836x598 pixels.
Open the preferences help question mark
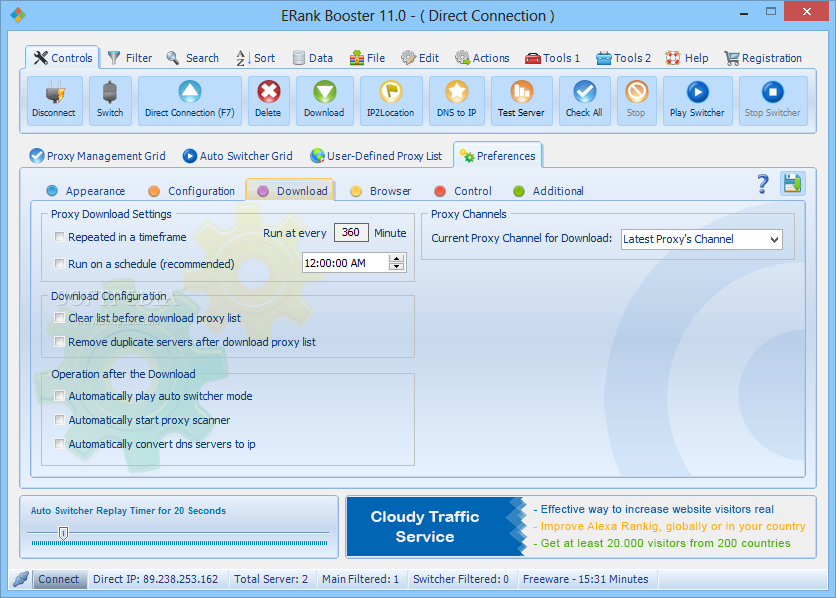[x=763, y=184]
